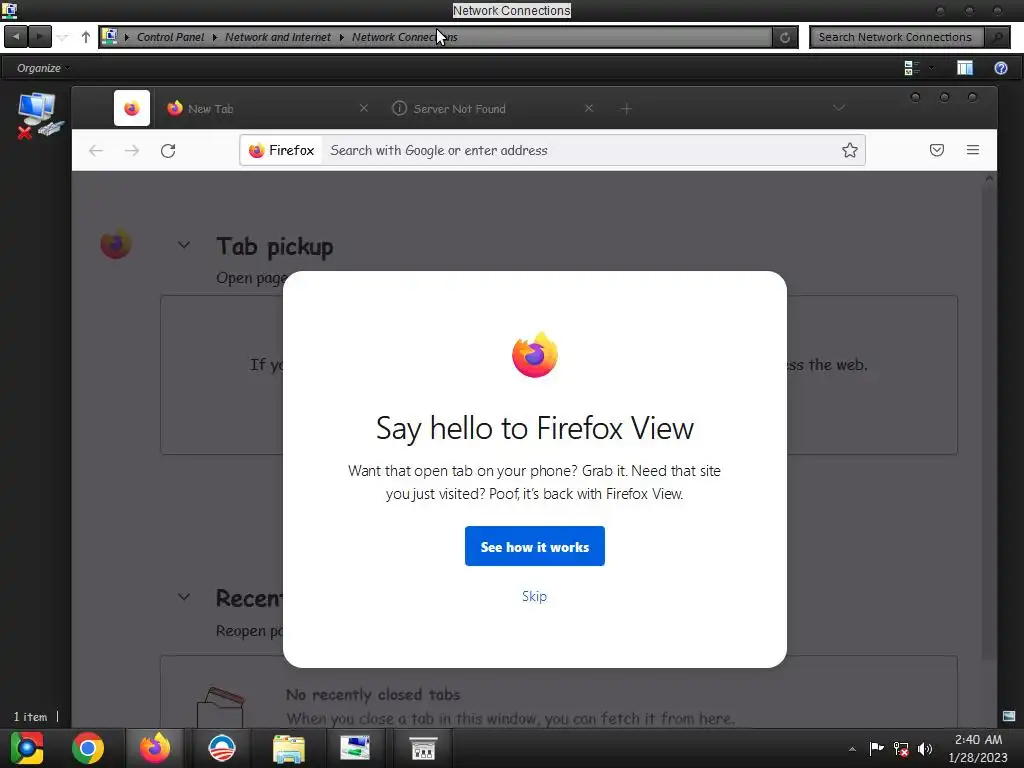1024x768 pixels.
Task: Collapse the Tab pickup section
Action: [184, 245]
